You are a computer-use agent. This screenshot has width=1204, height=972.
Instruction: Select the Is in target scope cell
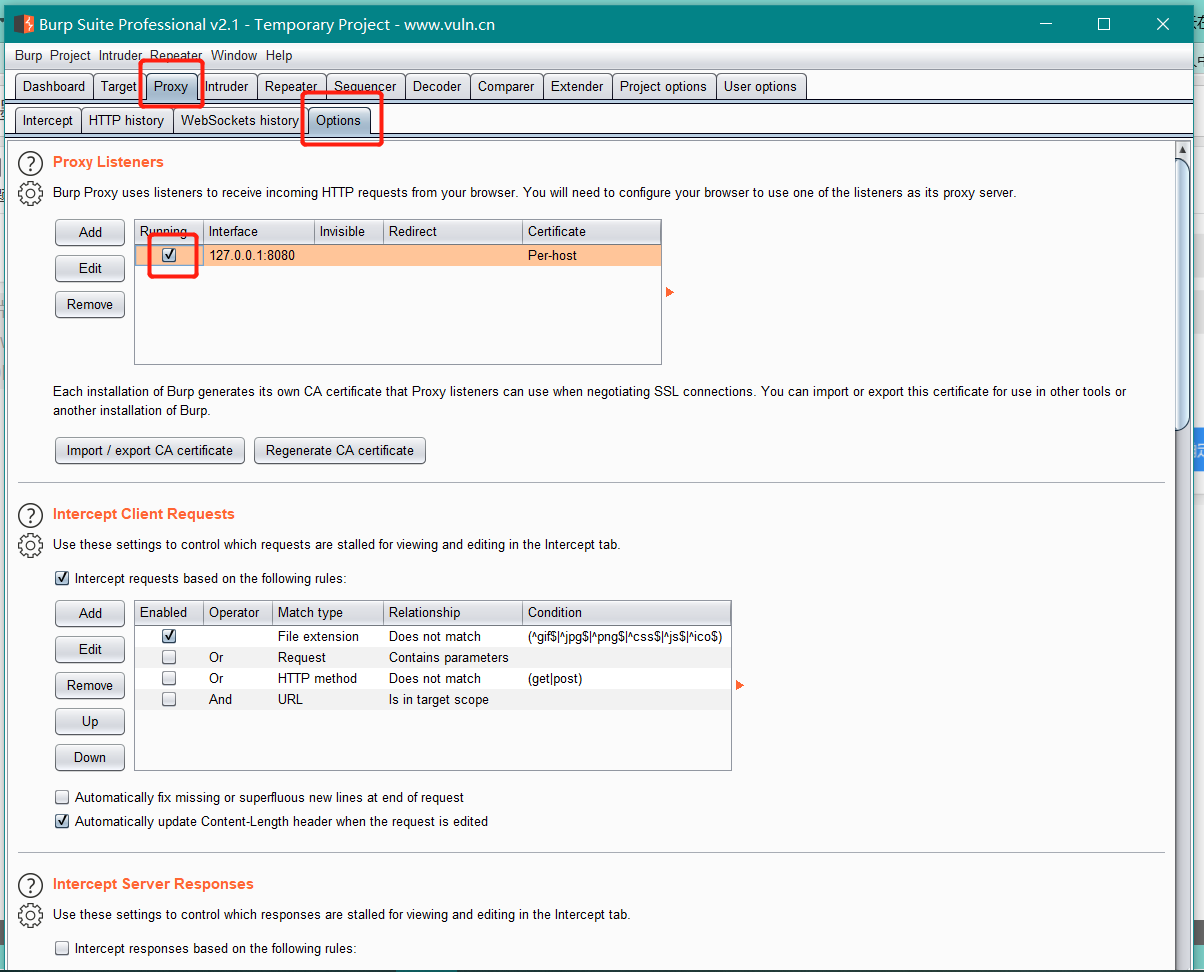pyautogui.click(x=453, y=699)
